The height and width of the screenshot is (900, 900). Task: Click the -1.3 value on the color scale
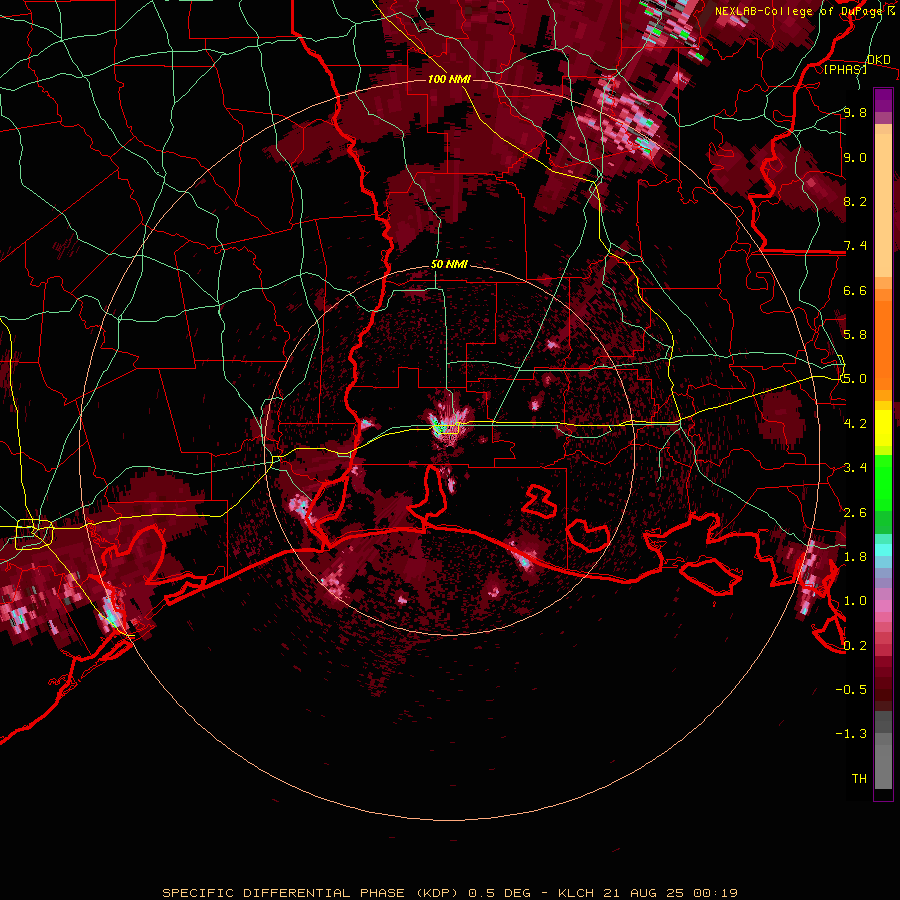pyautogui.click(x=851, y=734)
